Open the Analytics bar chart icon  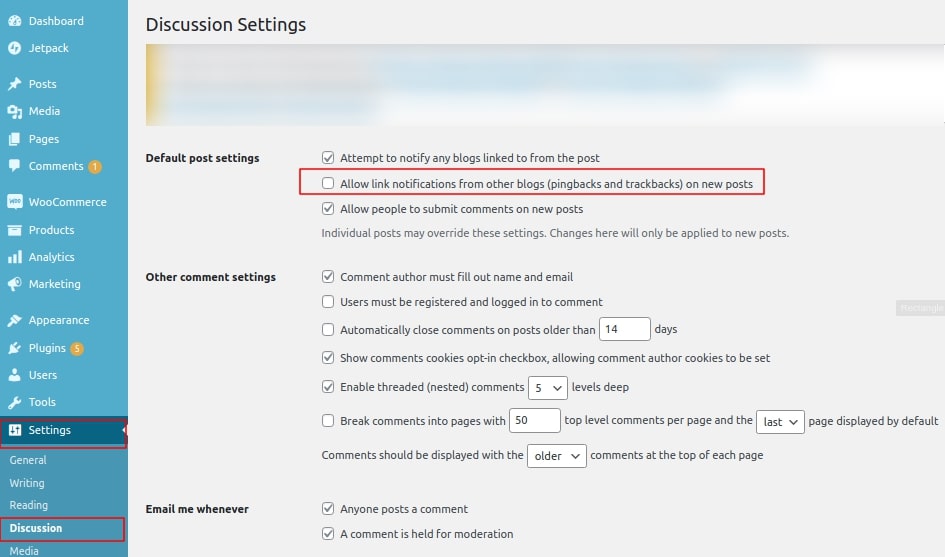pyautogui.click(x=14, y=257)
